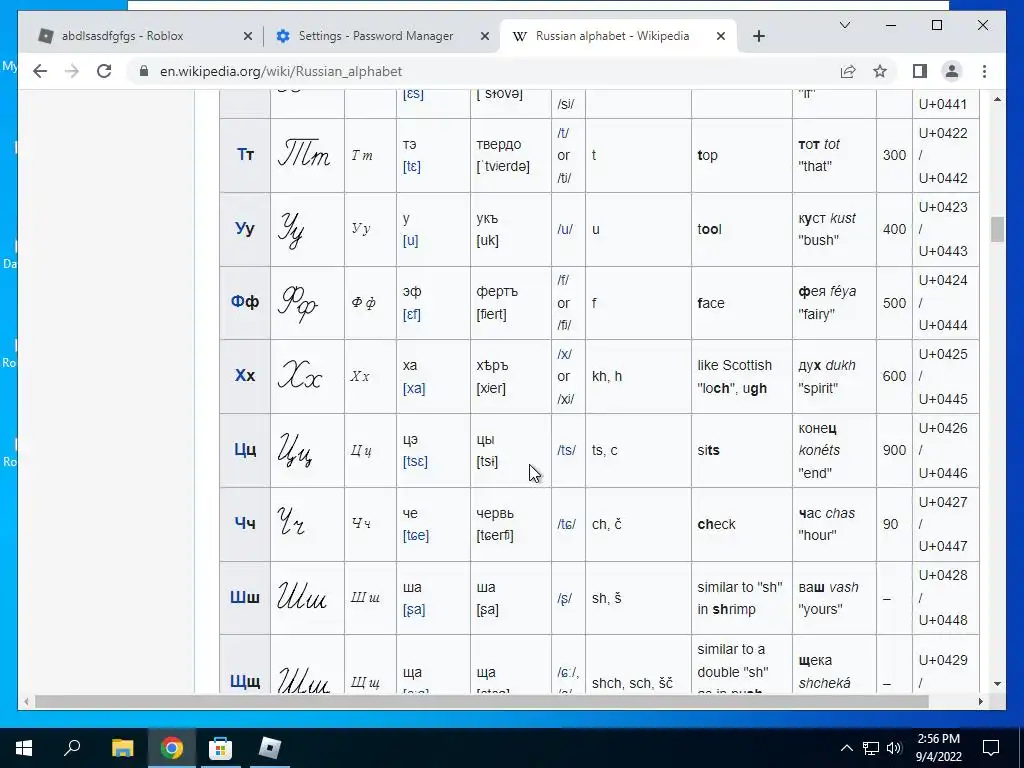Open File Explorer from taskbar
This screenshot has height=768, width=1024.
[x=122, y=748]
